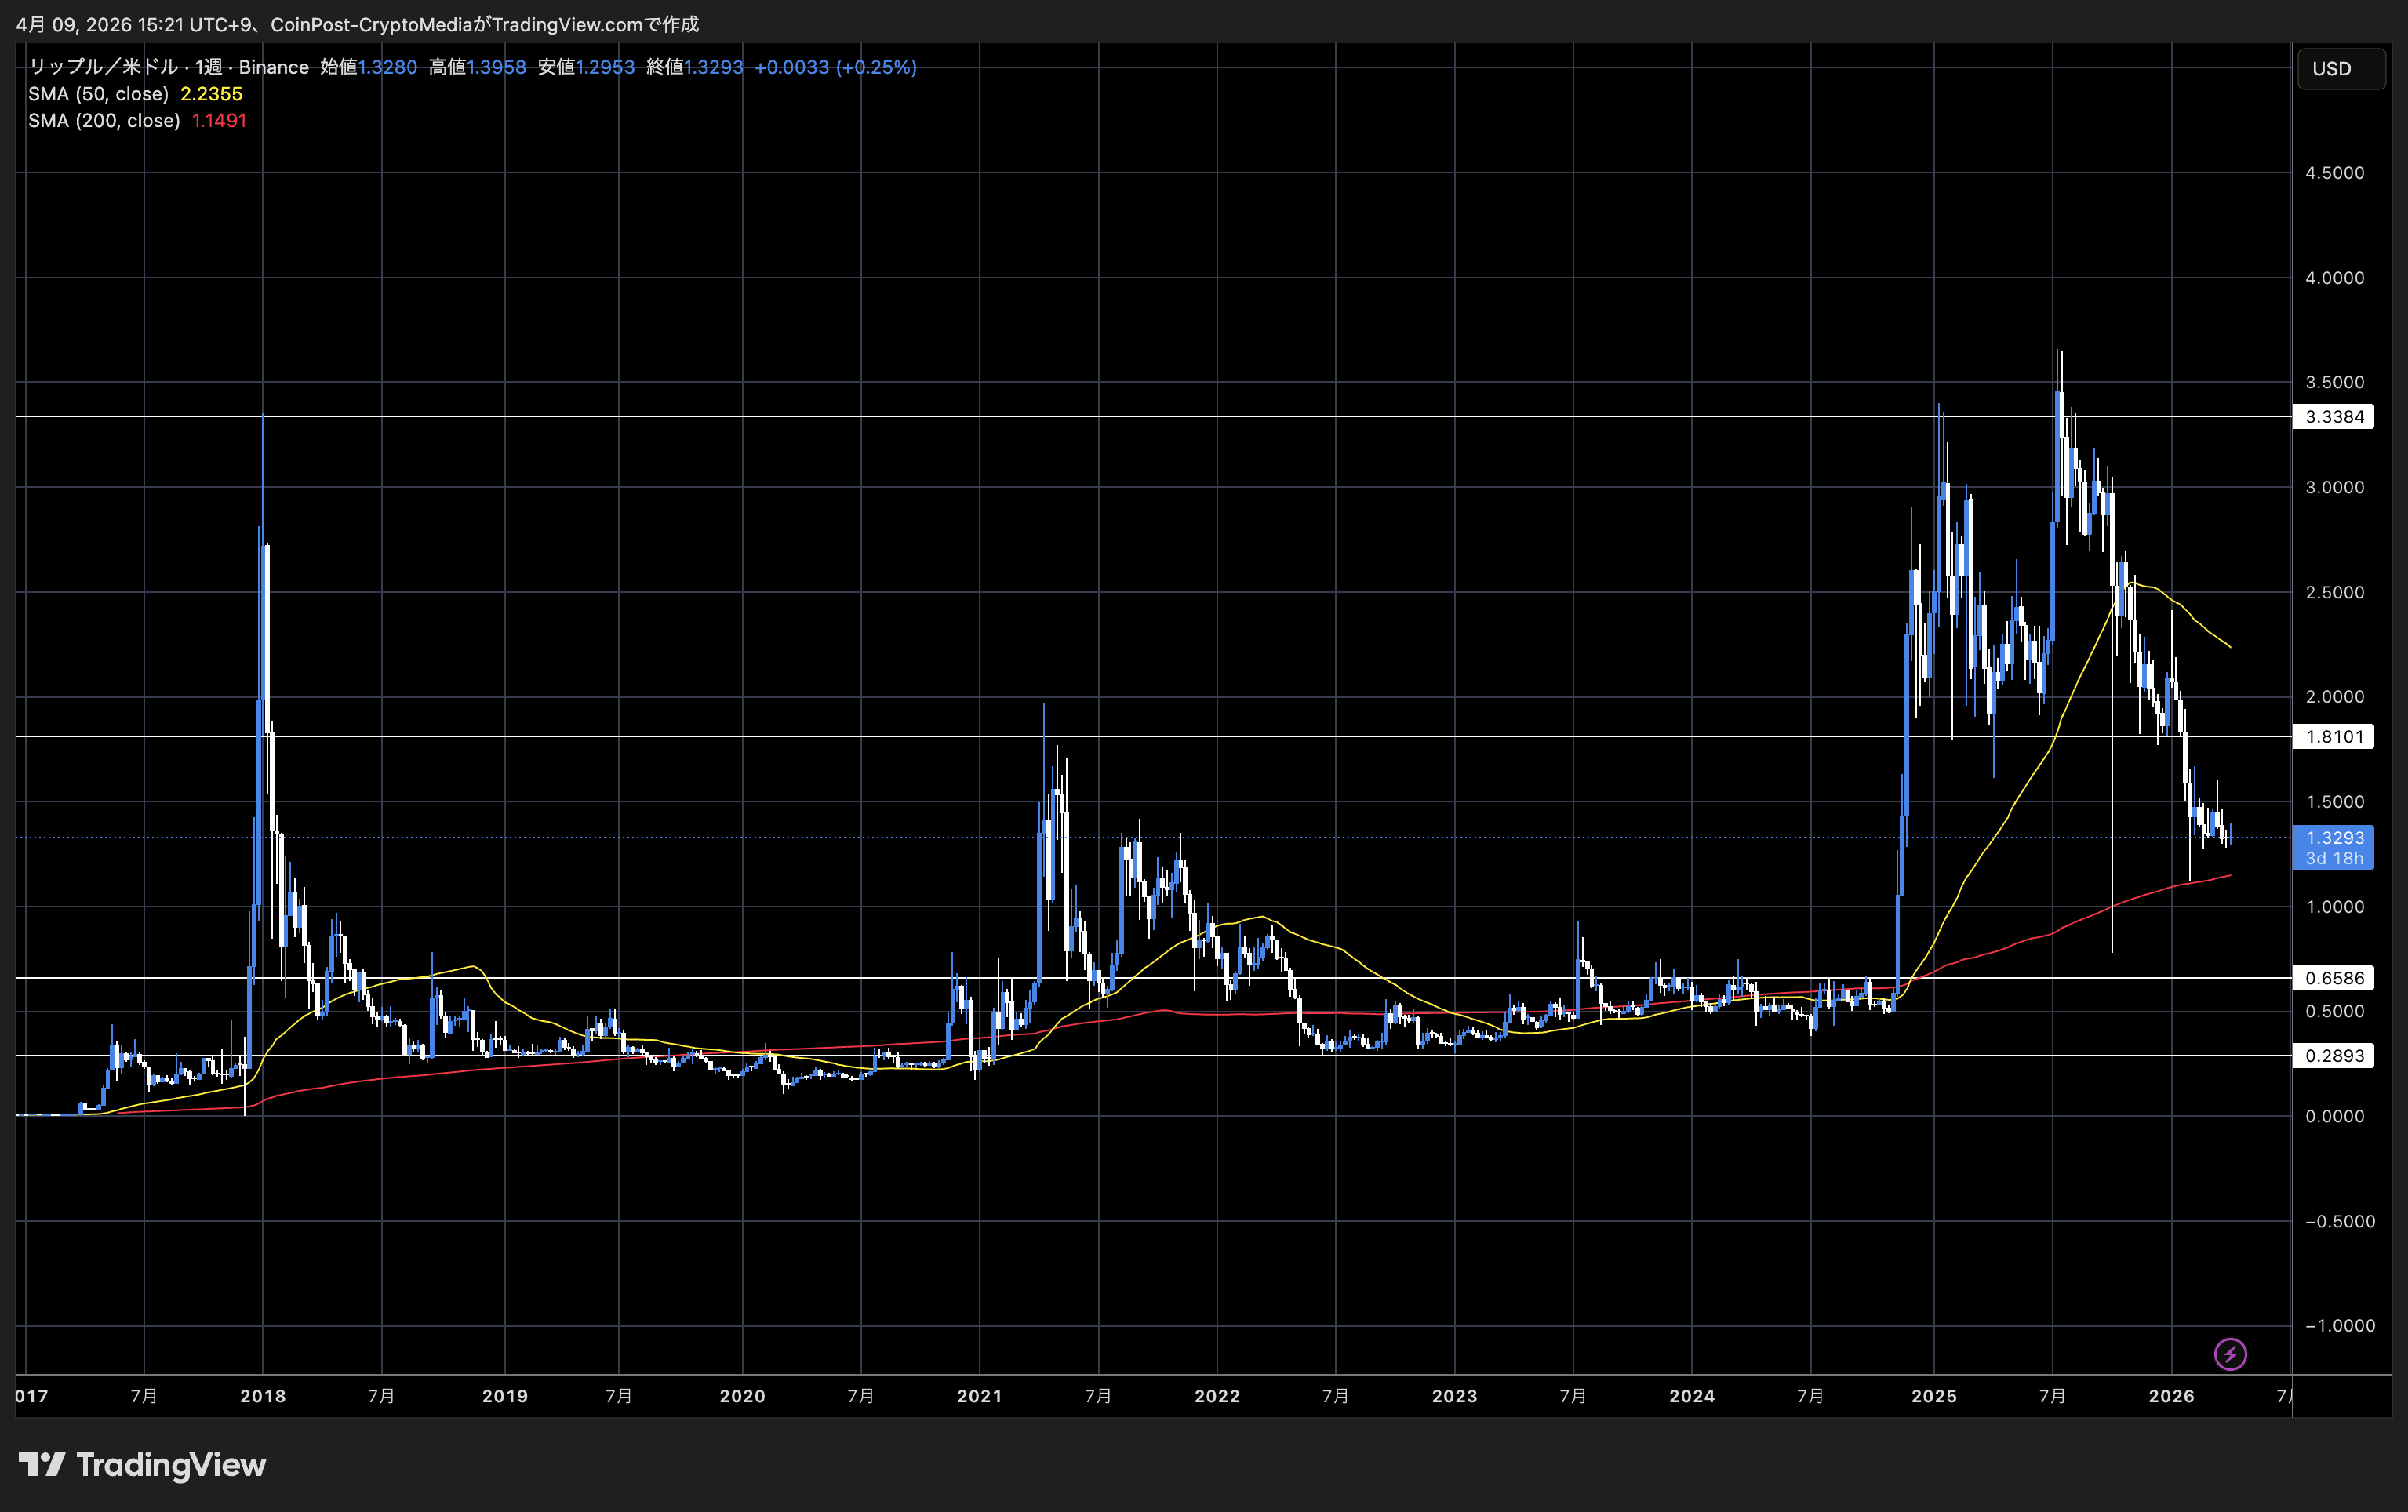
Task: Click the 2021 label on time axis
Action: tap(979, 1396)
